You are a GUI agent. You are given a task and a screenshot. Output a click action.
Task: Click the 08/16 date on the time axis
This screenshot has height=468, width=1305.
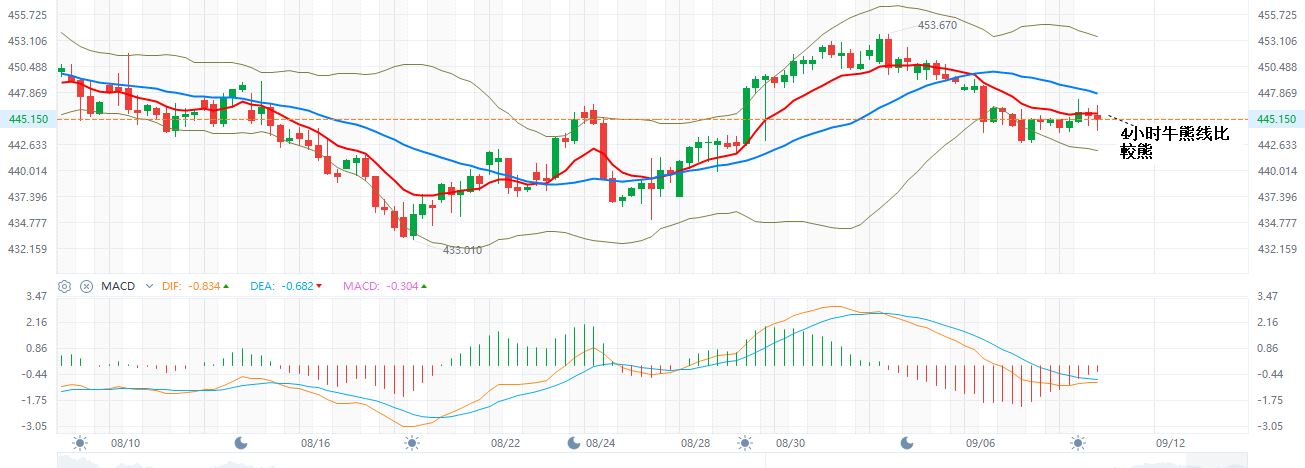[x=314, y=442]
